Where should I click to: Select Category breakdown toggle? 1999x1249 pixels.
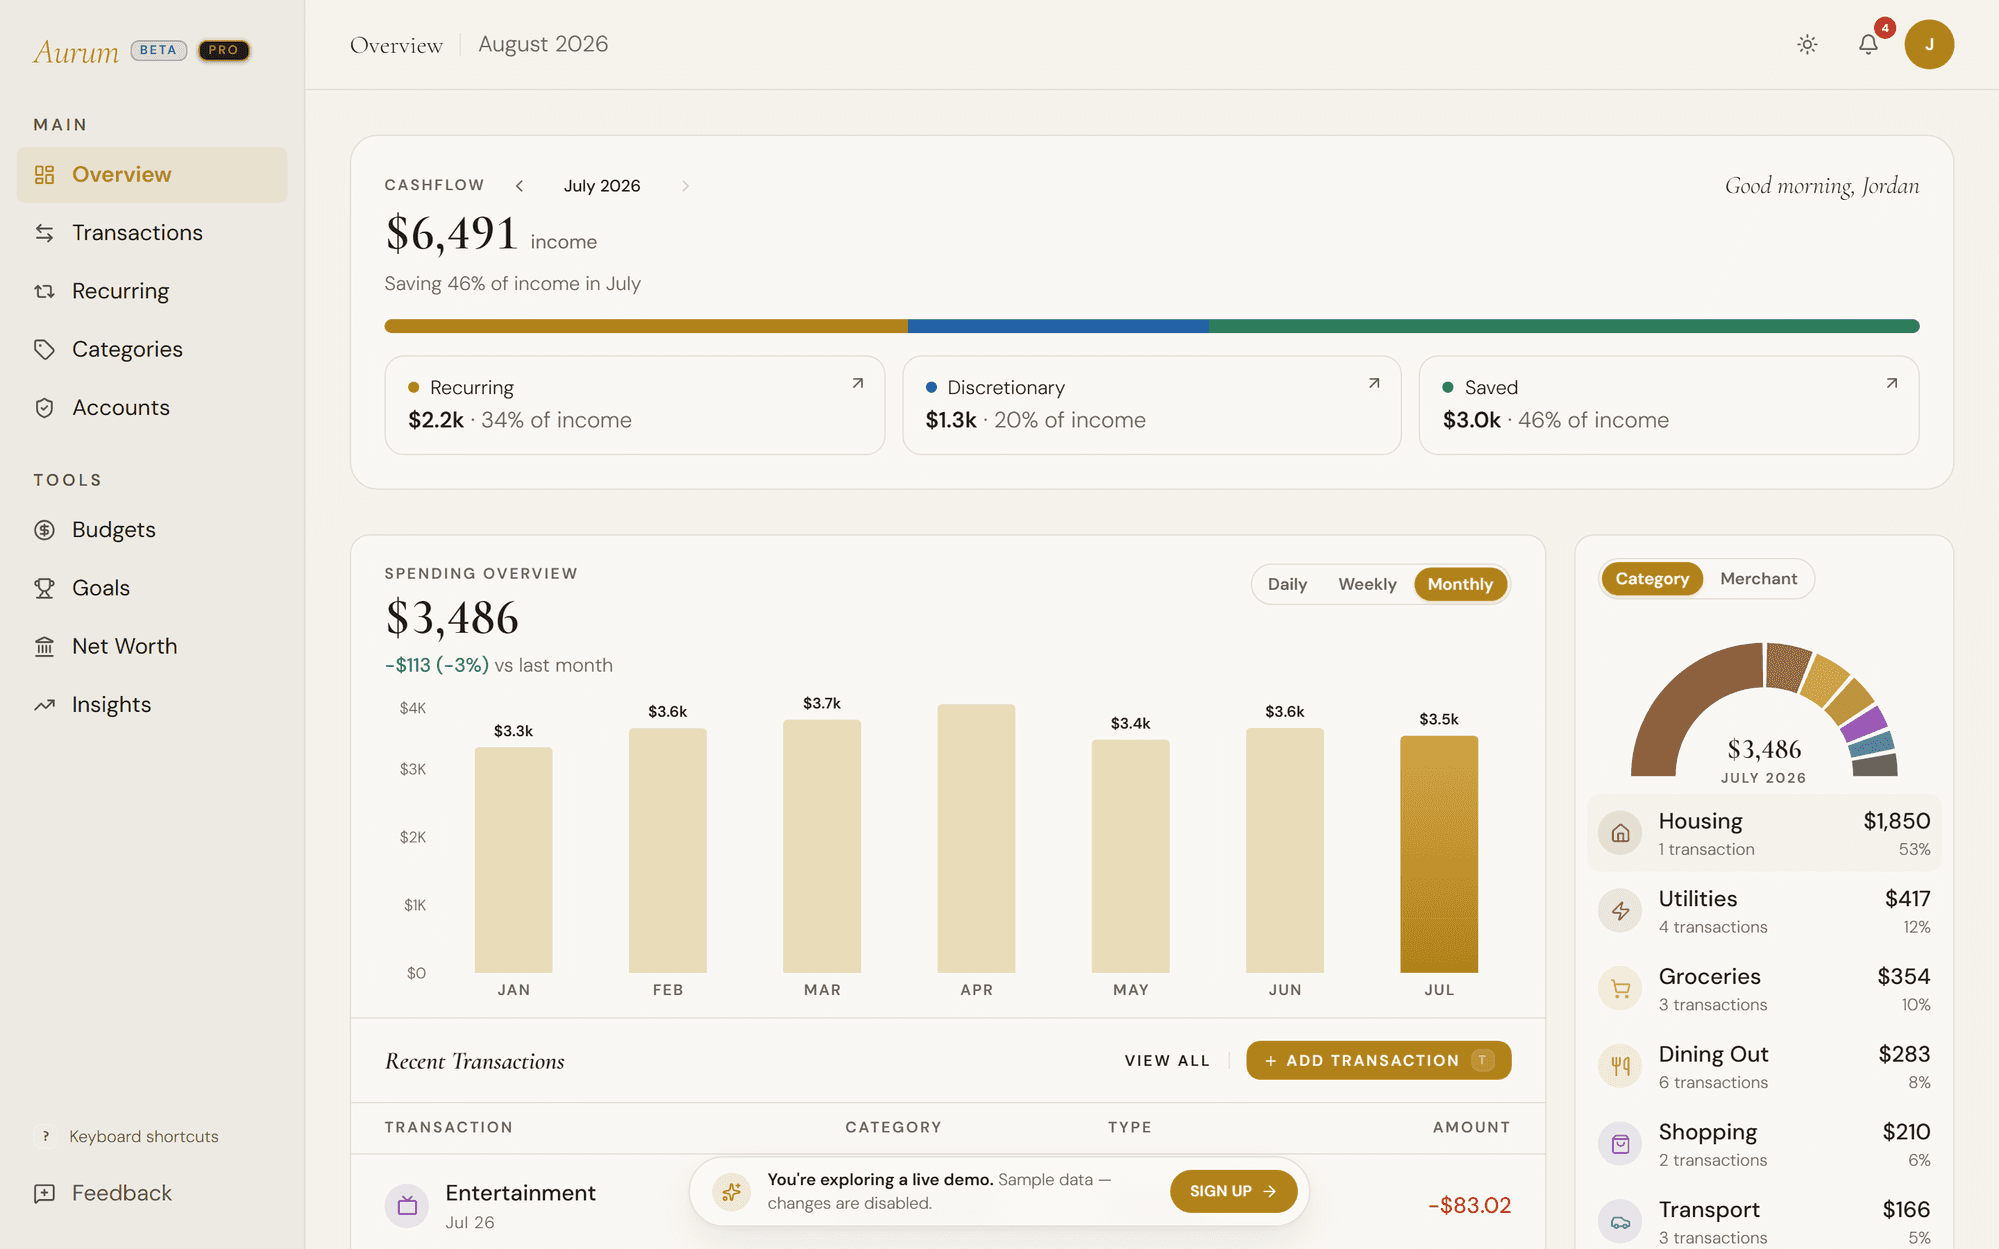click(1652, 579)
